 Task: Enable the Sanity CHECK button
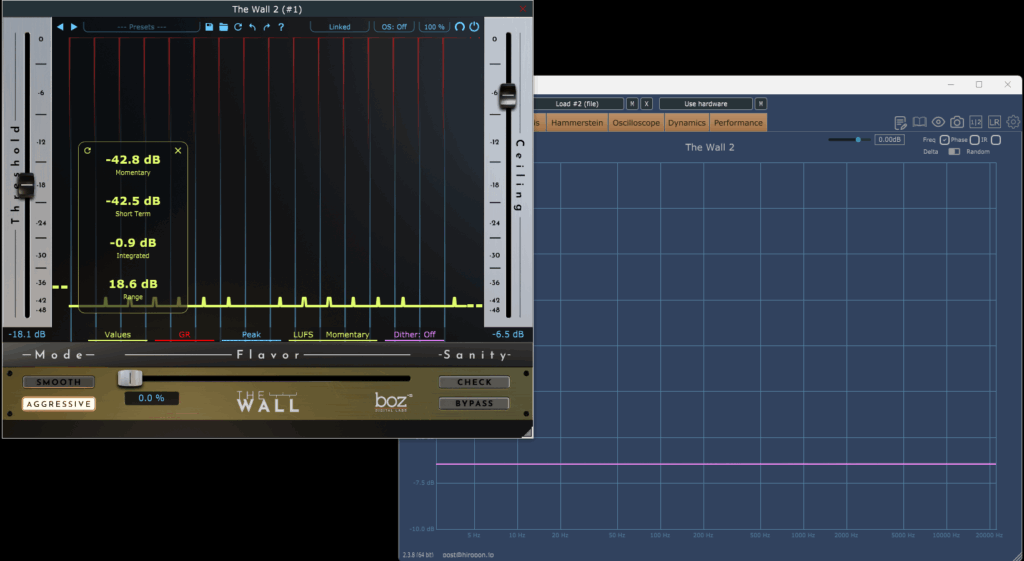(474, 382)
